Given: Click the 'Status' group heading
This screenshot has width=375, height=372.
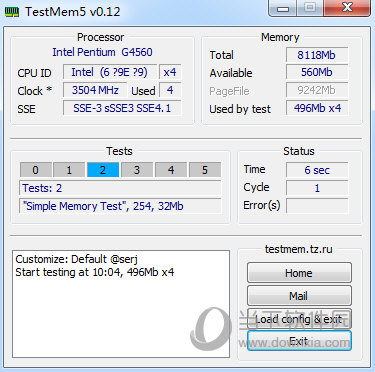Looking at the screenshot, I should 299,151.
